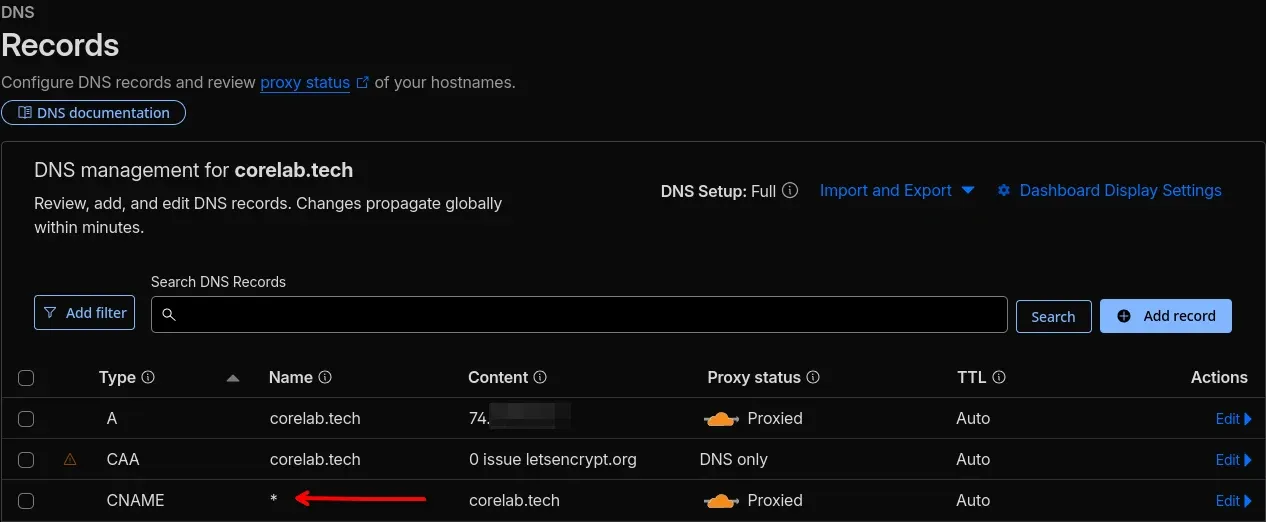Click 'DNS only' proxy status cell
The width and height of the screenshot is (1266, 522).
click(x=734, y=460)
